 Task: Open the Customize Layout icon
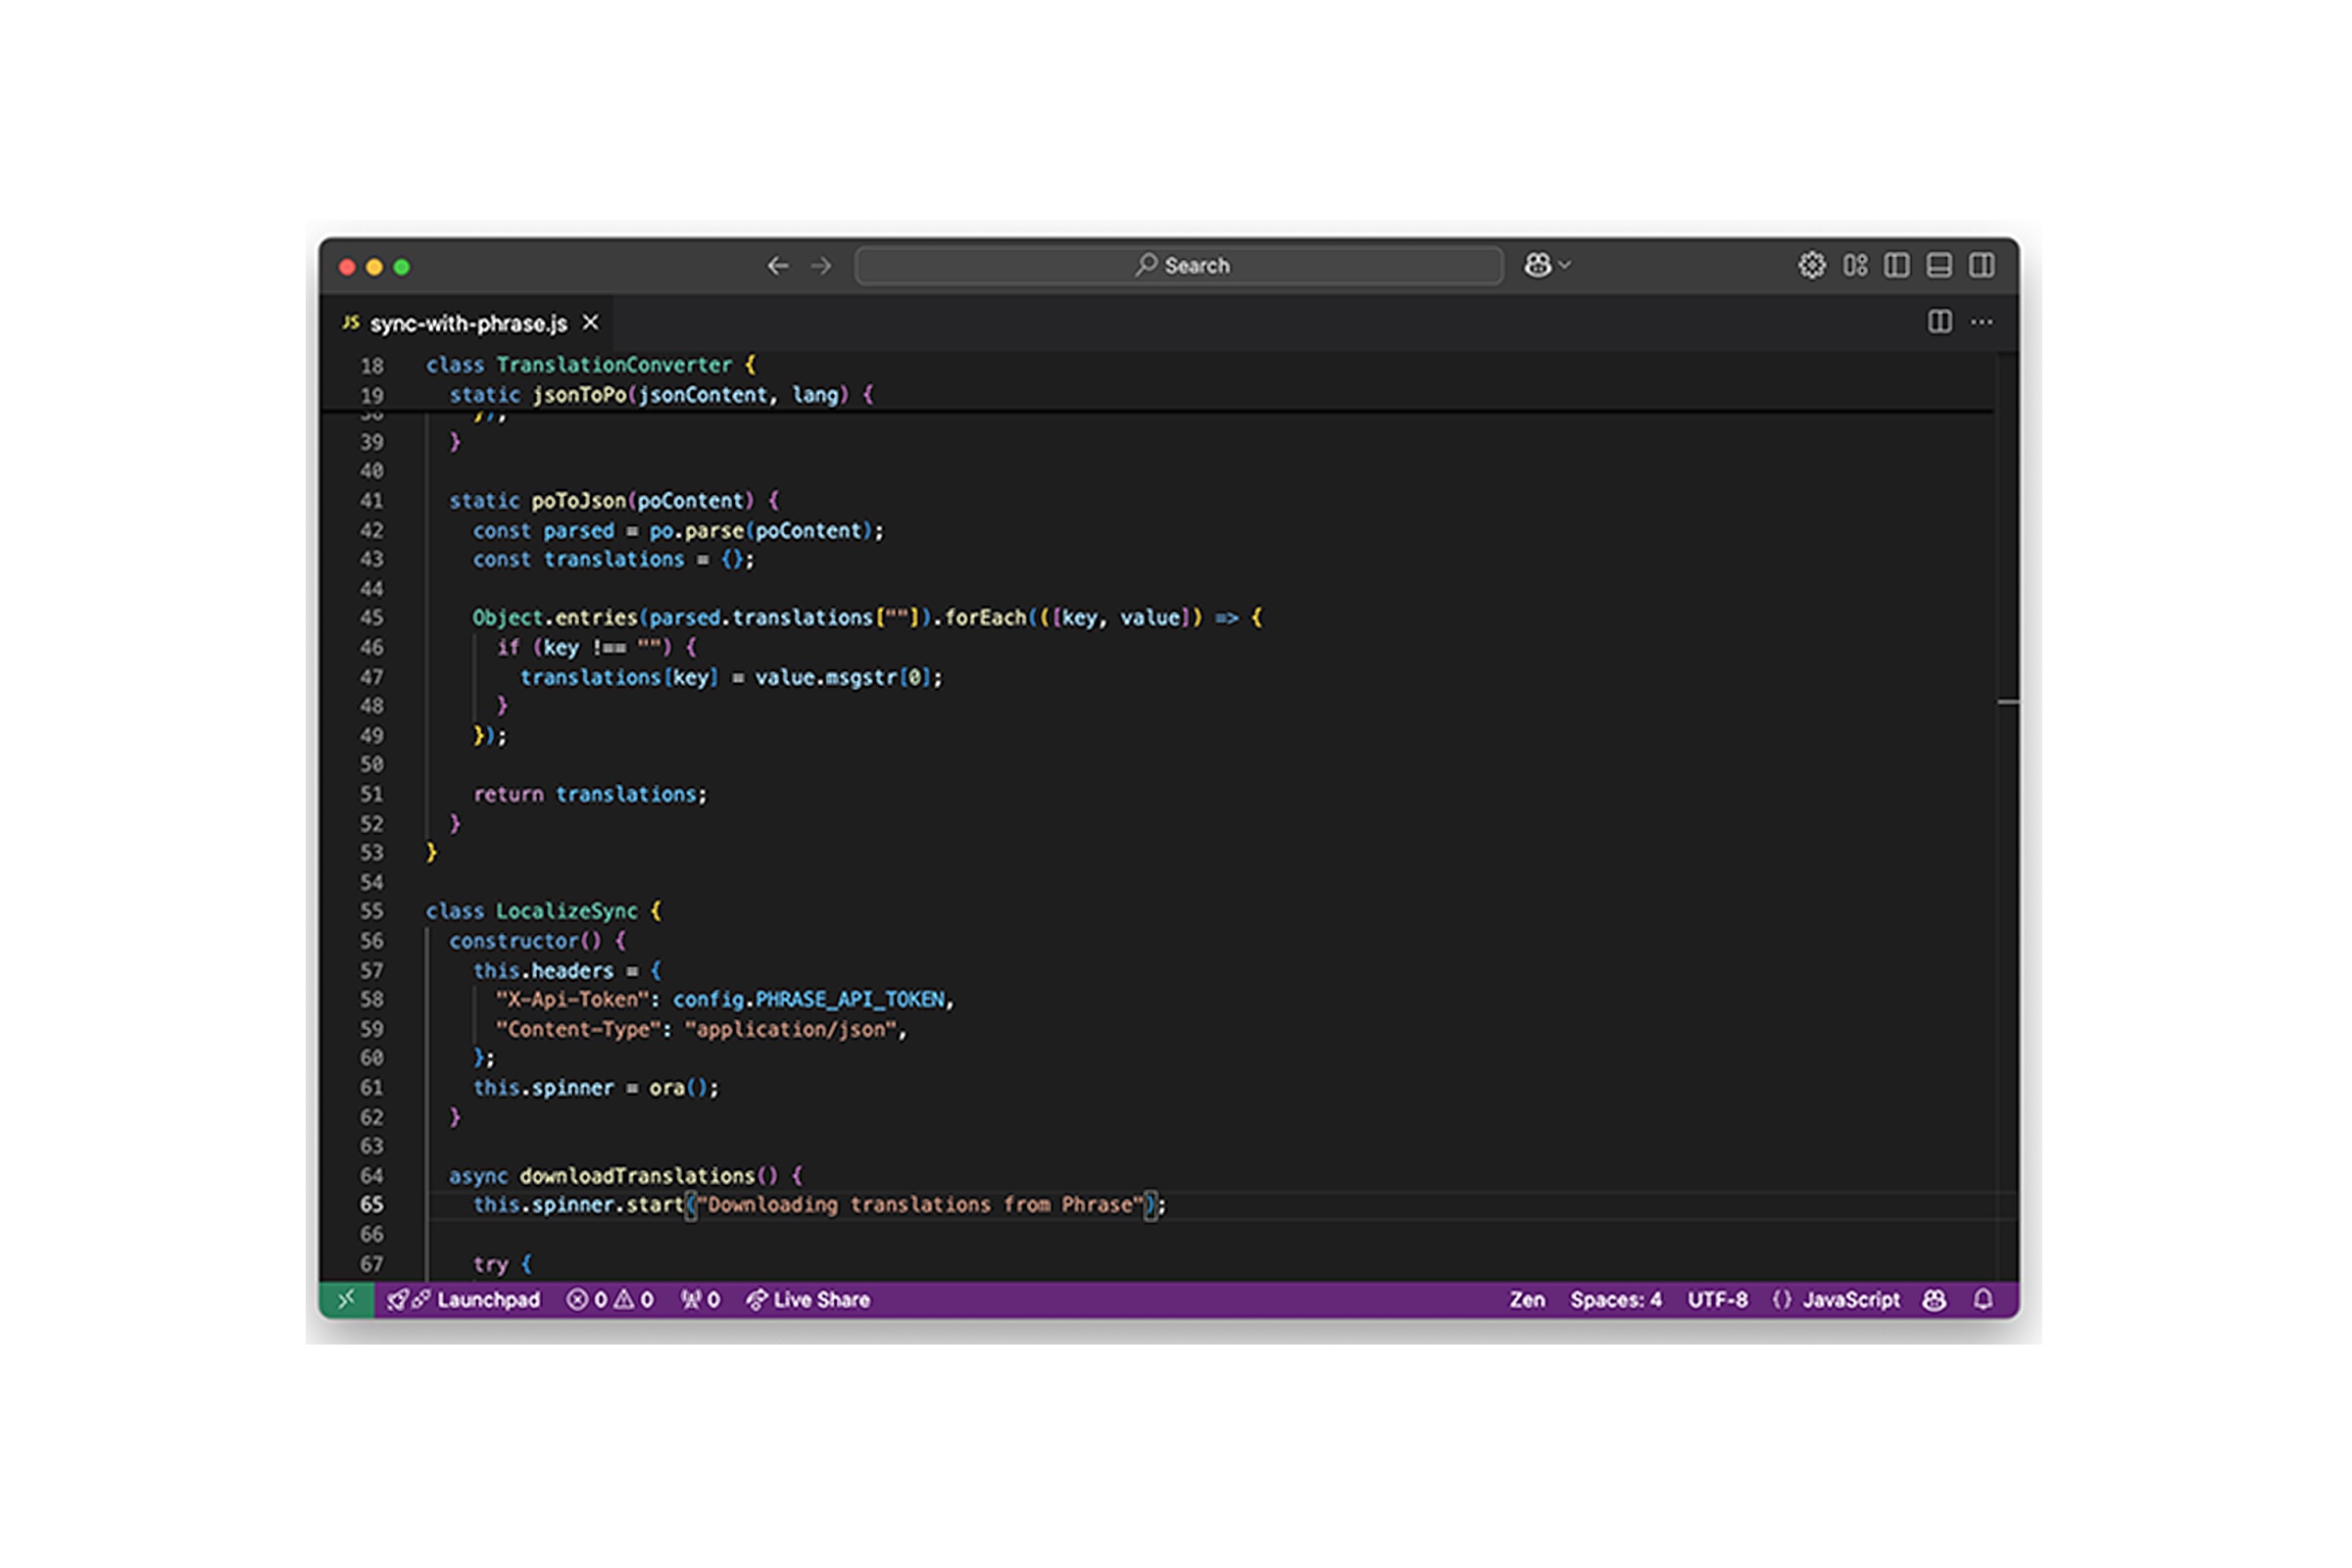point(1855,265)
